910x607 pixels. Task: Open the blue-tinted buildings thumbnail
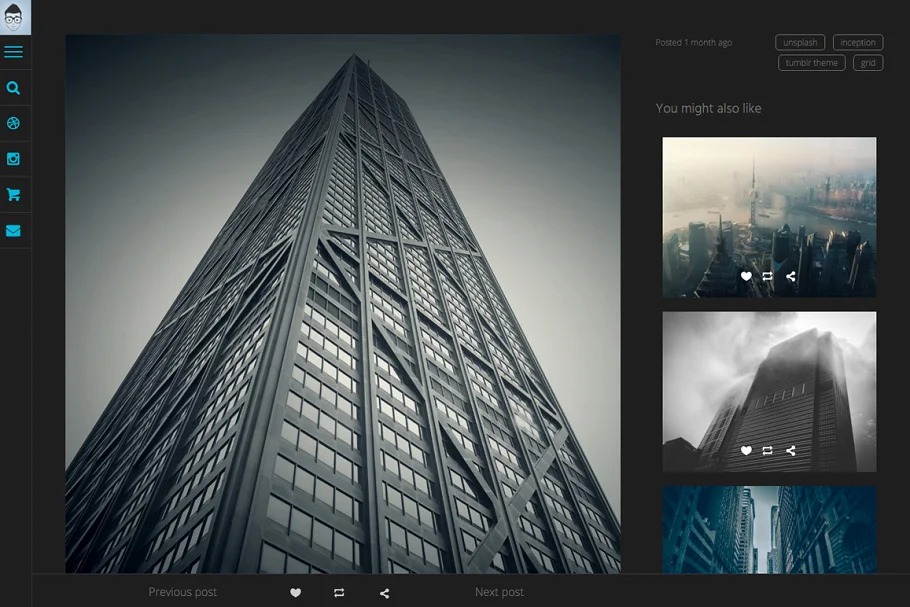[x=769, y=529]
